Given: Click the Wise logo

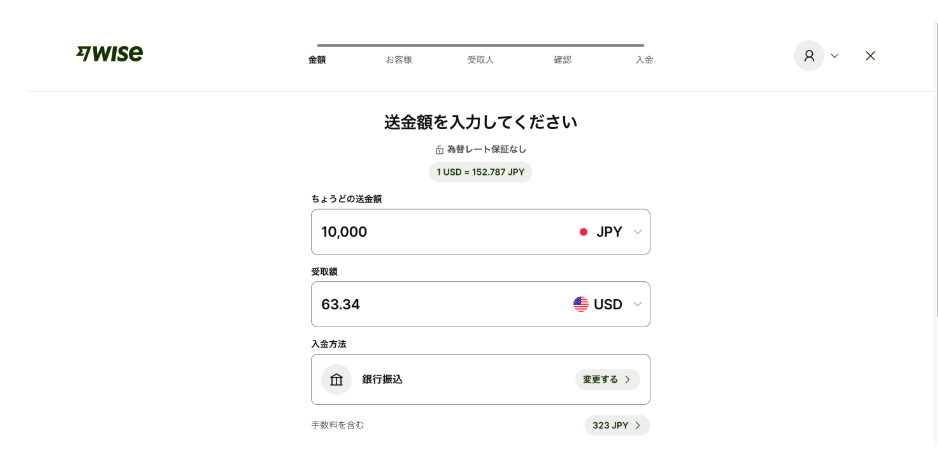Looking at the screenshot, I should tap(109, 54).
